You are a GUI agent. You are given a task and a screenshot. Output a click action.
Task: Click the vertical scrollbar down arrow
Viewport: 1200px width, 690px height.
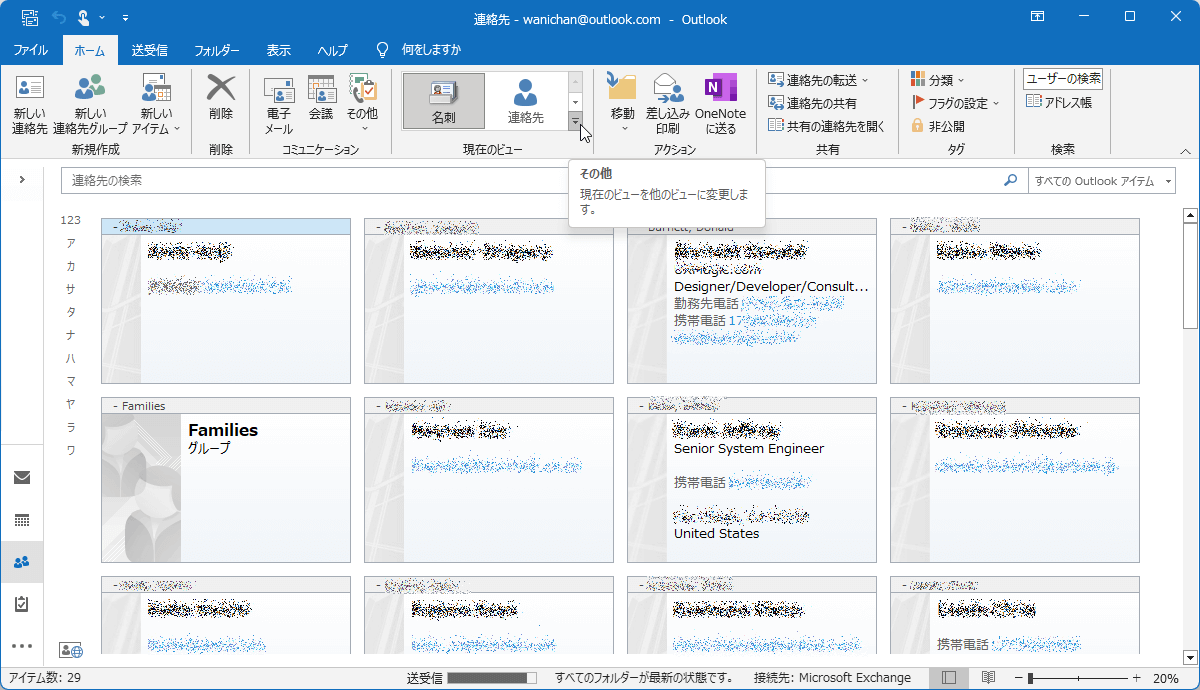pos(1190,657)
